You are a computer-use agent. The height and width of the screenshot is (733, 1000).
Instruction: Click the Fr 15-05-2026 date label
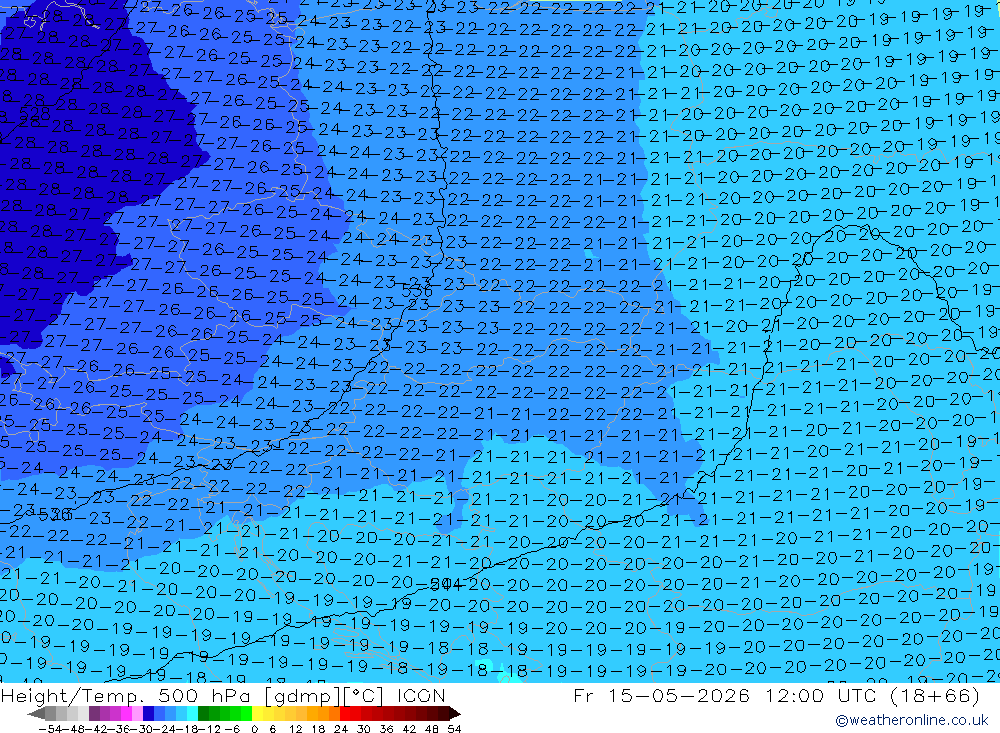coord(661,695)
